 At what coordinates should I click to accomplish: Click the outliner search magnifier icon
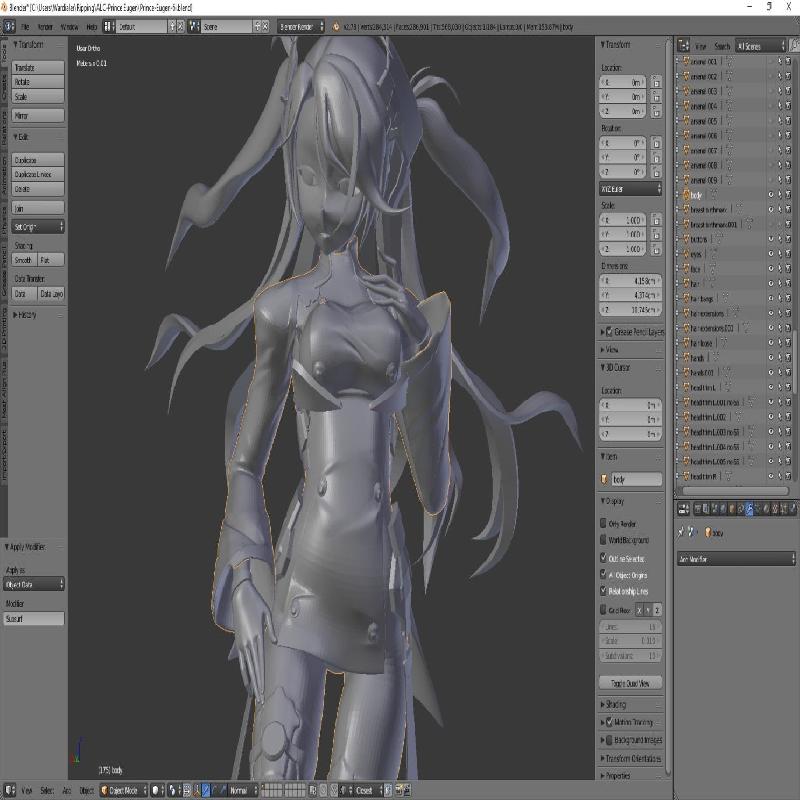[794, 46]
